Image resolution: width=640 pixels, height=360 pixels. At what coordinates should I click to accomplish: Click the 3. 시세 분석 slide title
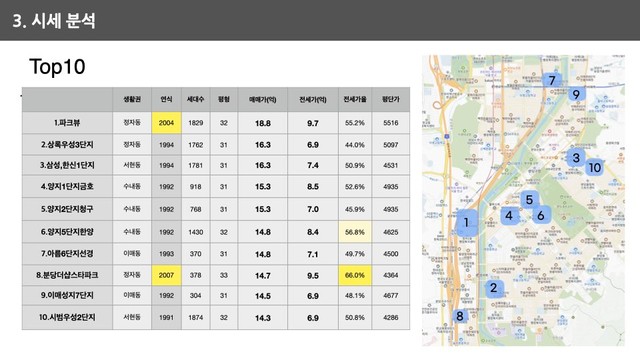point(54,20)
